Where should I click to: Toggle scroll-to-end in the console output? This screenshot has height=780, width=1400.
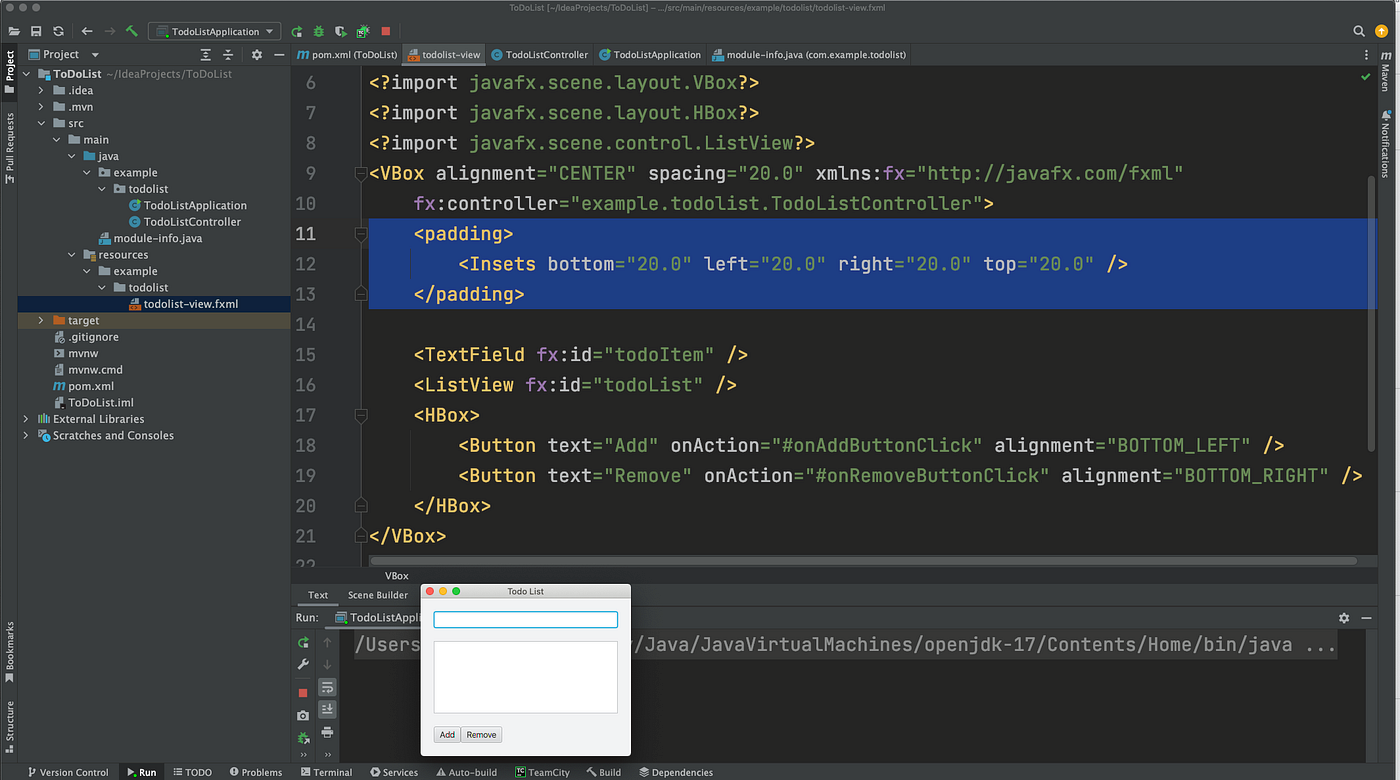327,709
